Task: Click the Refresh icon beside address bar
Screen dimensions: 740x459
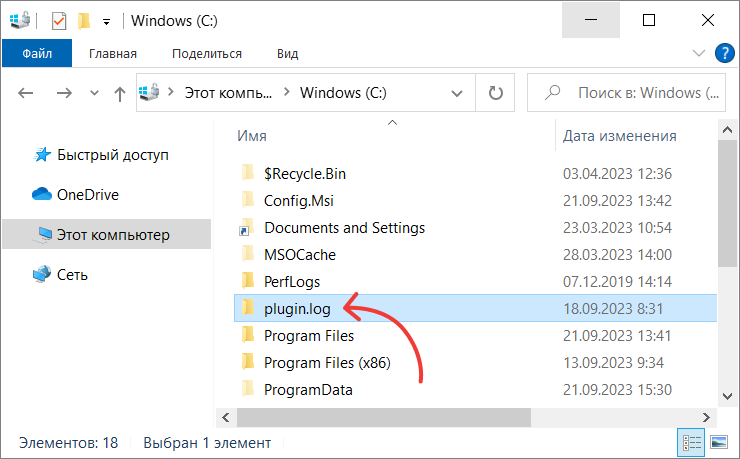Action: (x=495, y=92)
